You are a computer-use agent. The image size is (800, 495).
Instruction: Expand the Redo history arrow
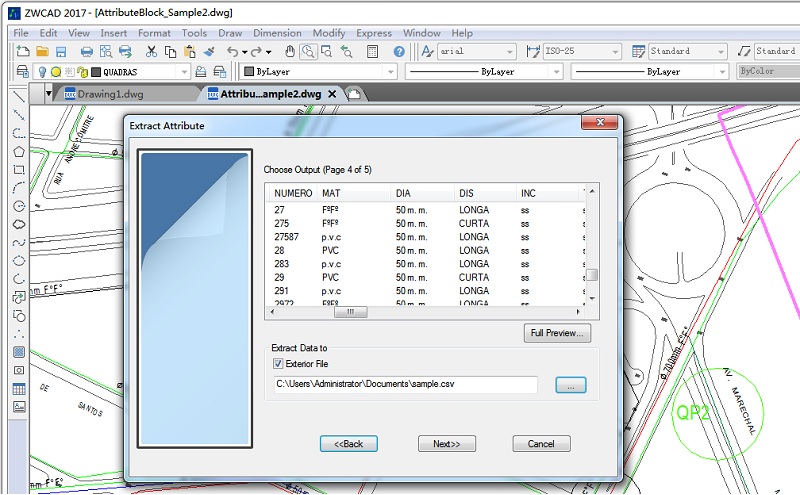268,52
